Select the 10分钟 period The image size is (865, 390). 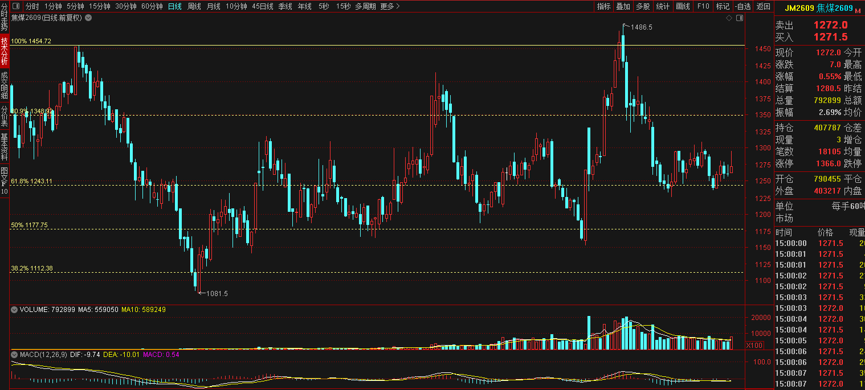[236, 7]
